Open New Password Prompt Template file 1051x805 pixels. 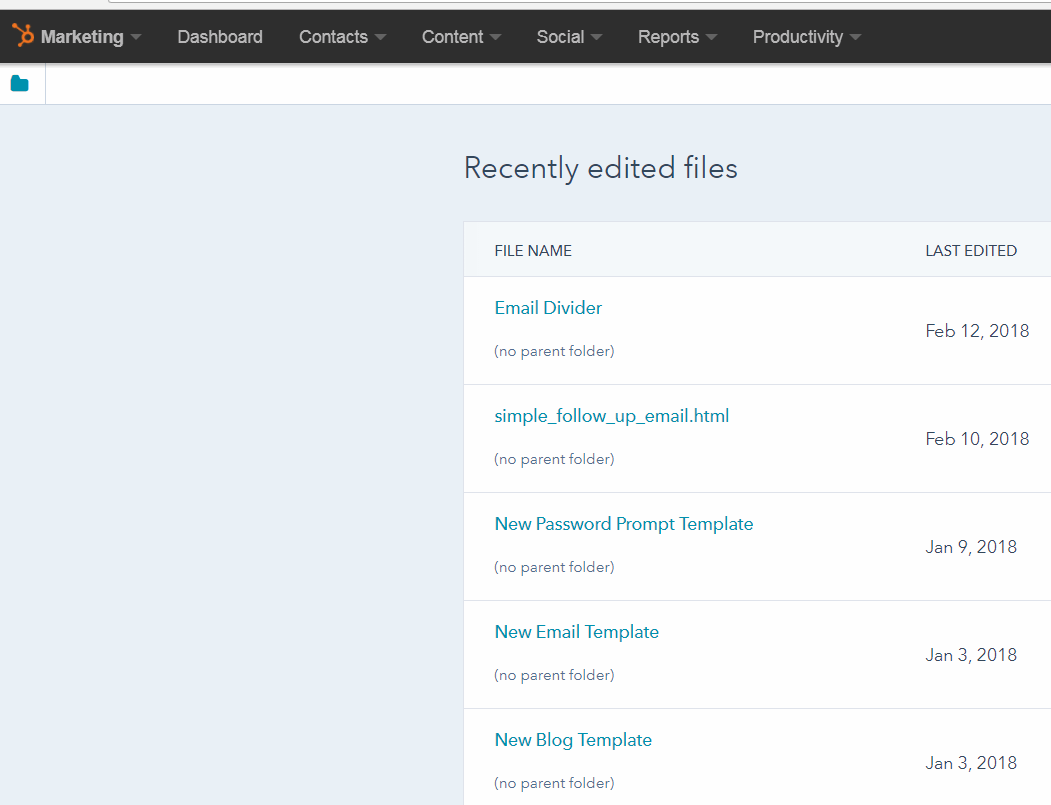pos(623,524)
